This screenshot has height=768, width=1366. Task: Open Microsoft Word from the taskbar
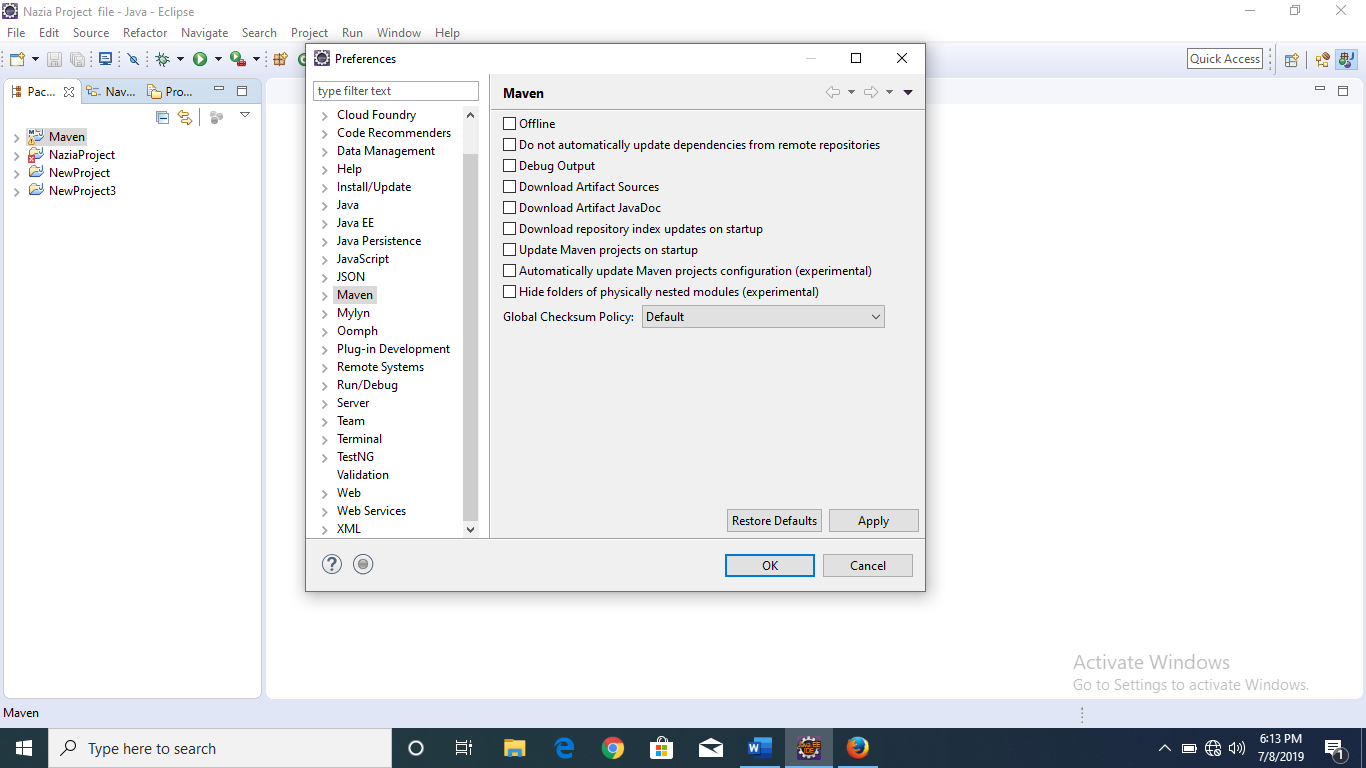[x=760, y=748]
